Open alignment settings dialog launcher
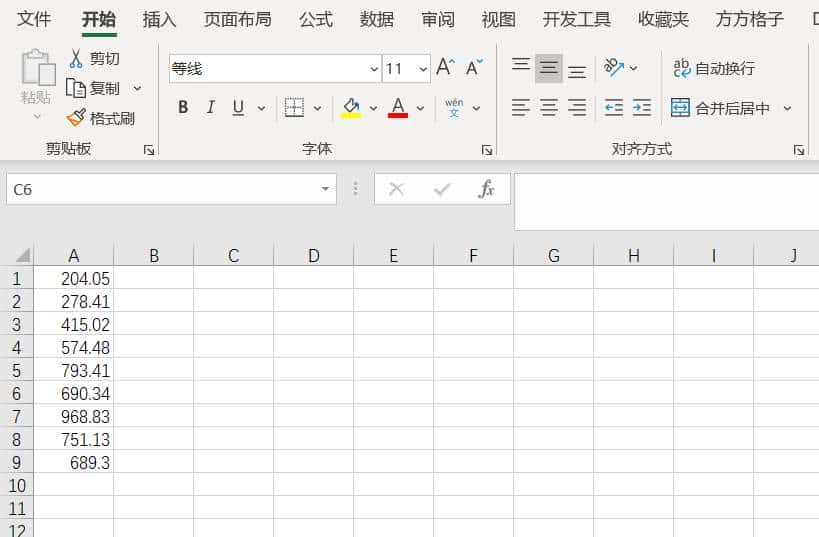Screen dimensions: 819x537 (799, 150)
